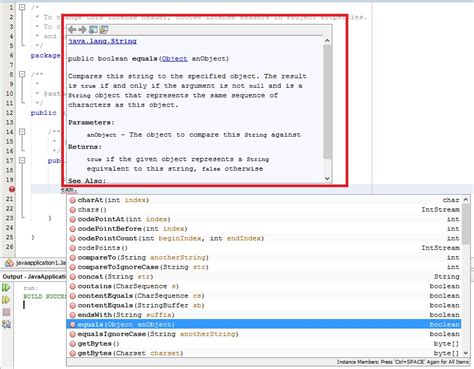Re-run the project from Output panel
474x369 pixels.
pyautogui.click(x=6, y=288)
